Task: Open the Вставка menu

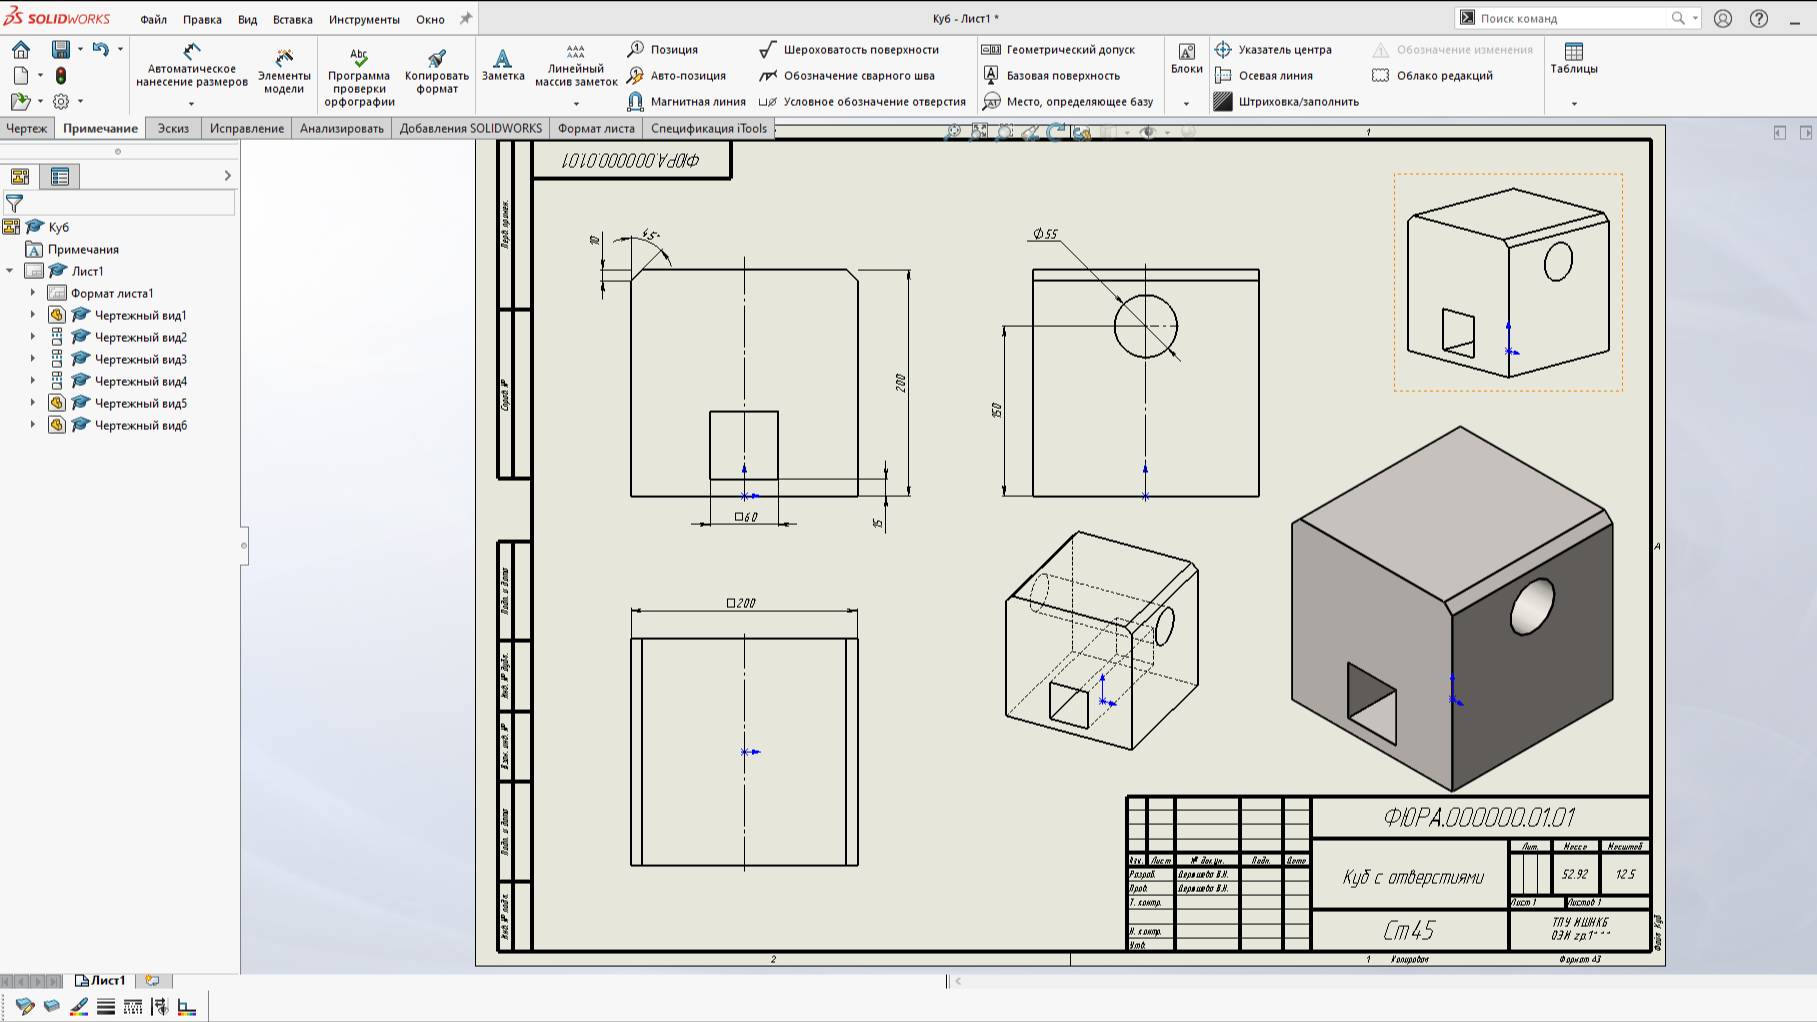Action: pyautogui.click(x=291, y=18)
